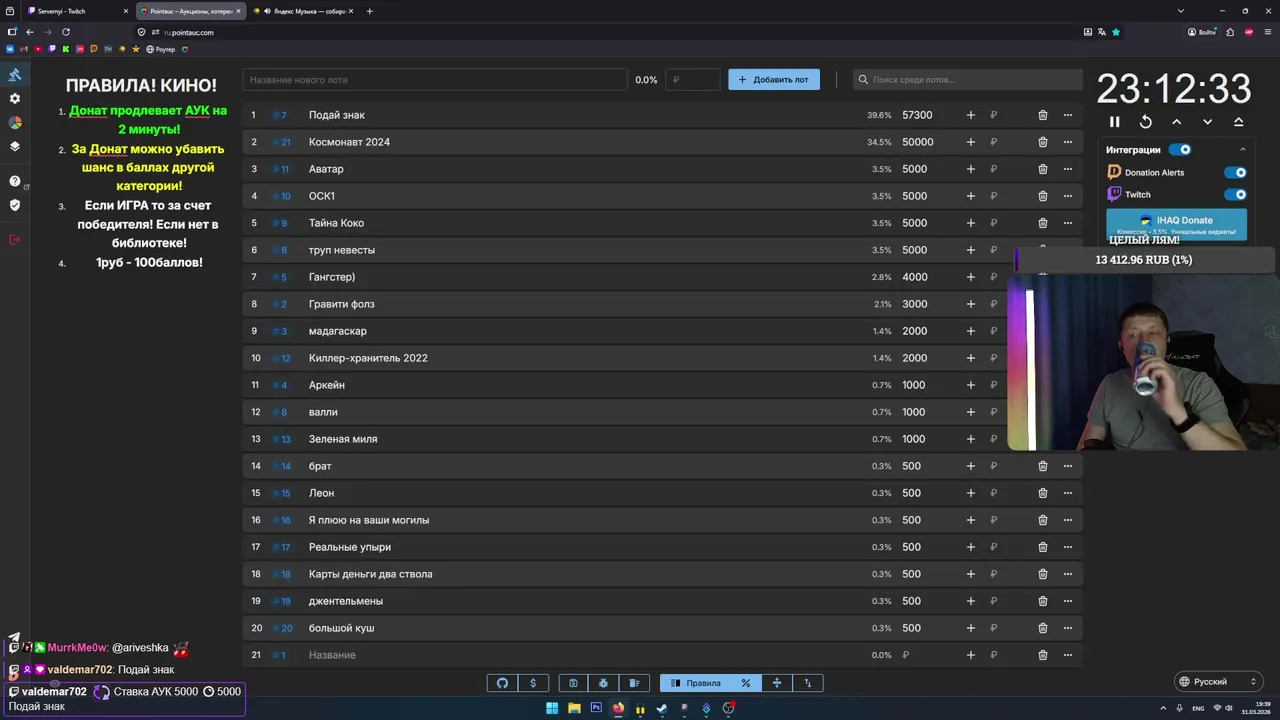Image resolution: width=1280 pixels, height=720 pixels.
Task: Open more options for большой куш
Action: coord(1068,628)
